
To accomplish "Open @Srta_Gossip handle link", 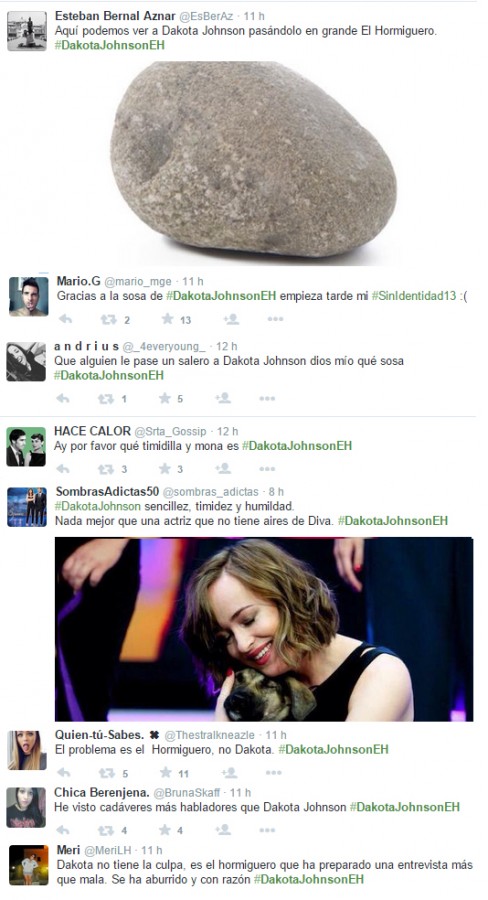I will coord(170,431).
